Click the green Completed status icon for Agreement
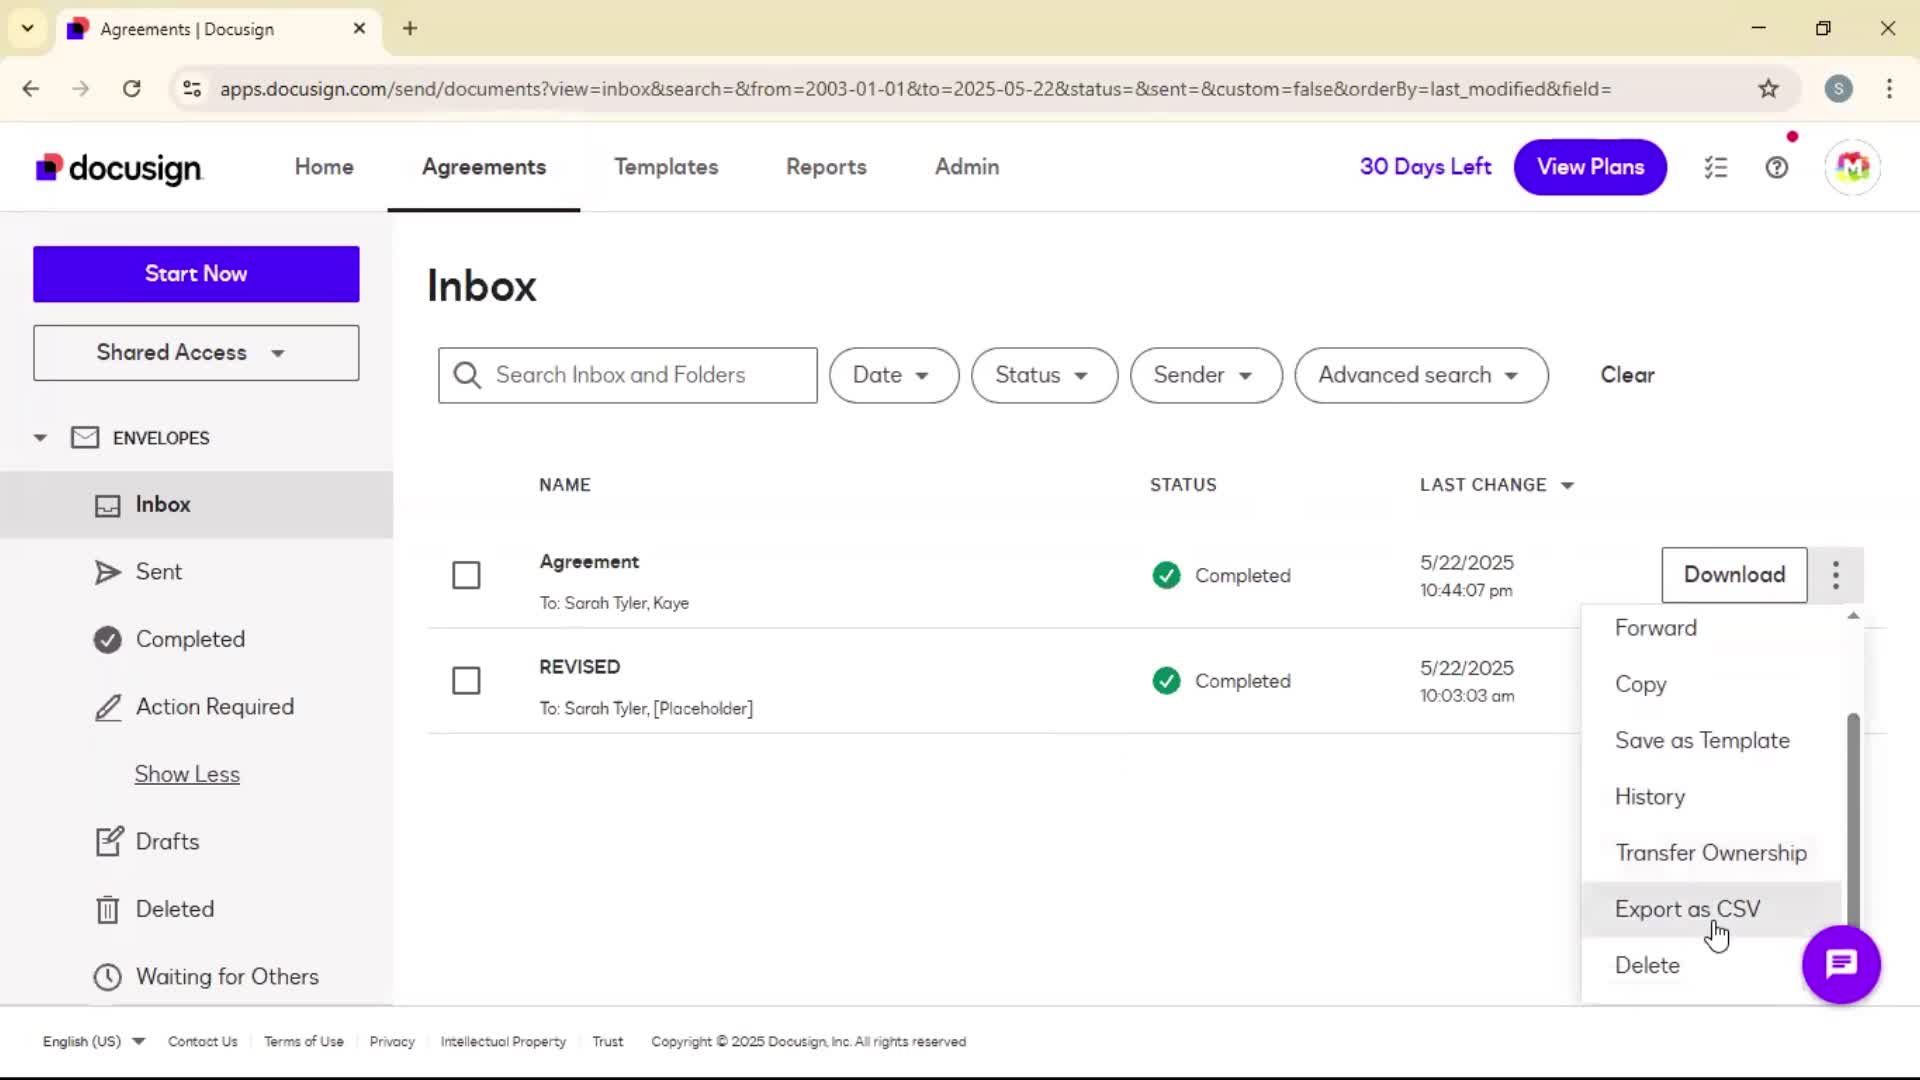The height and width of the screenshot is (1080, 1920). pyautogui.click(x=1166, y=575)
